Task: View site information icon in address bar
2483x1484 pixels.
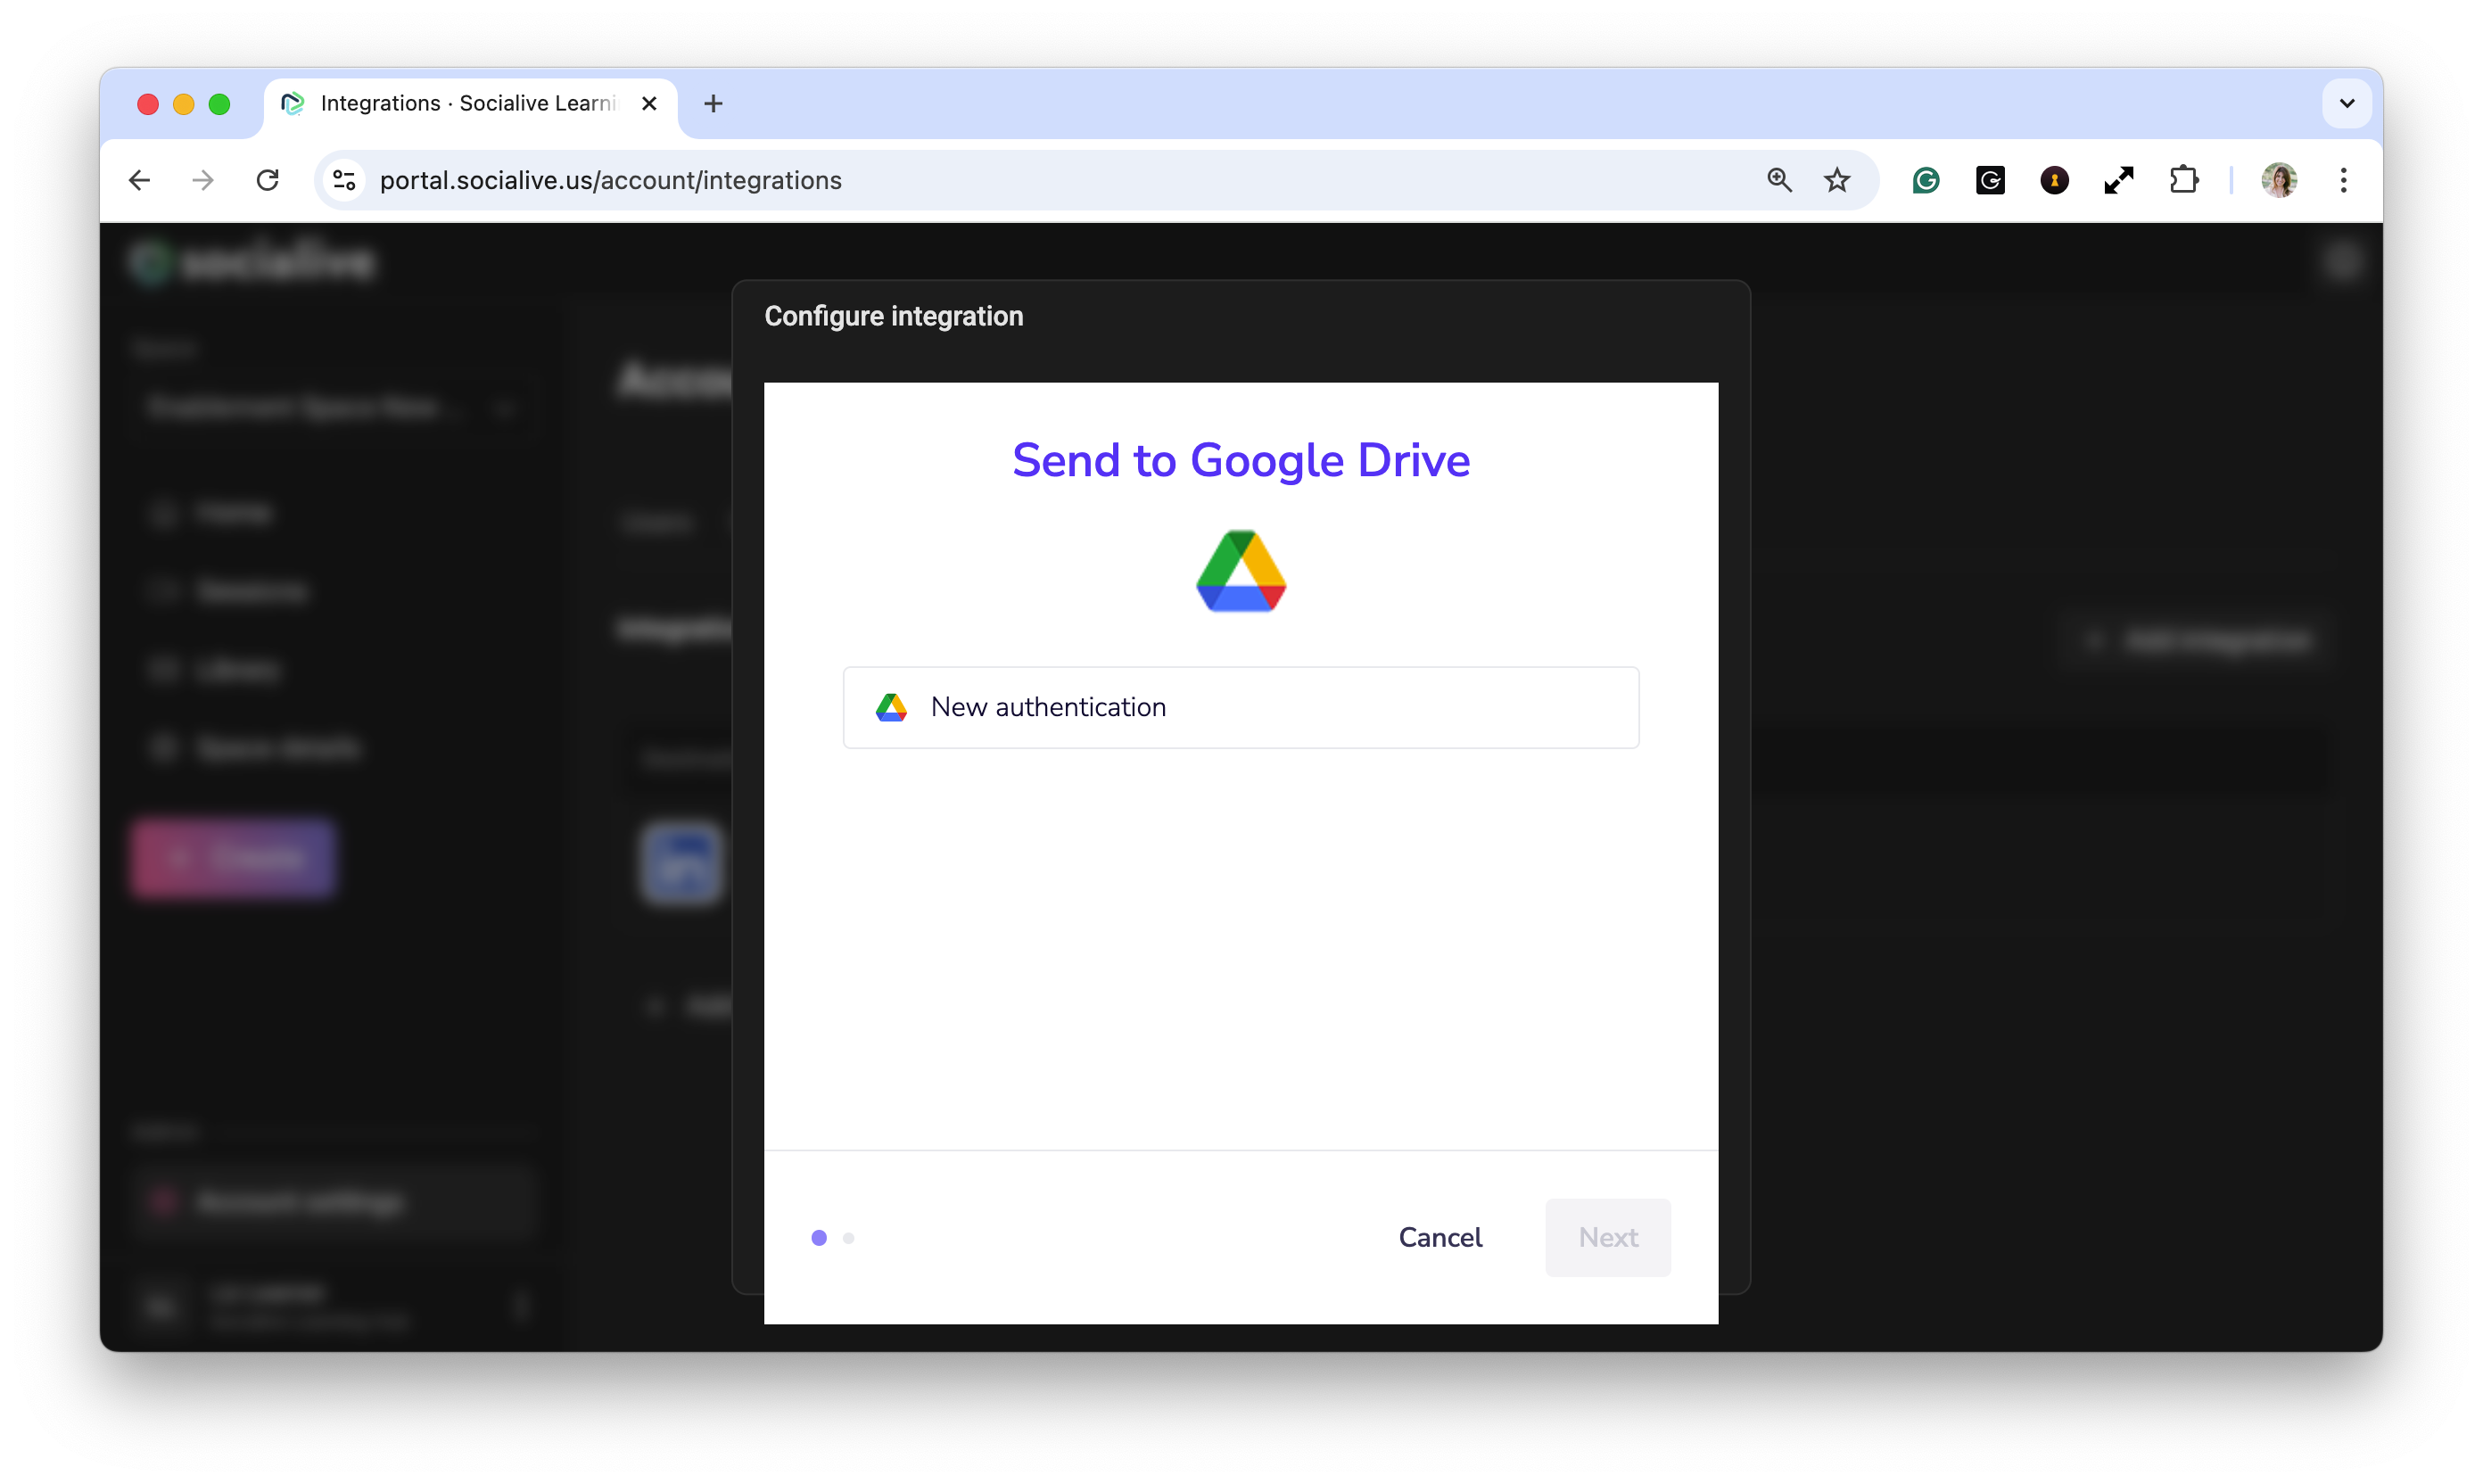Action: coord(344,180)
